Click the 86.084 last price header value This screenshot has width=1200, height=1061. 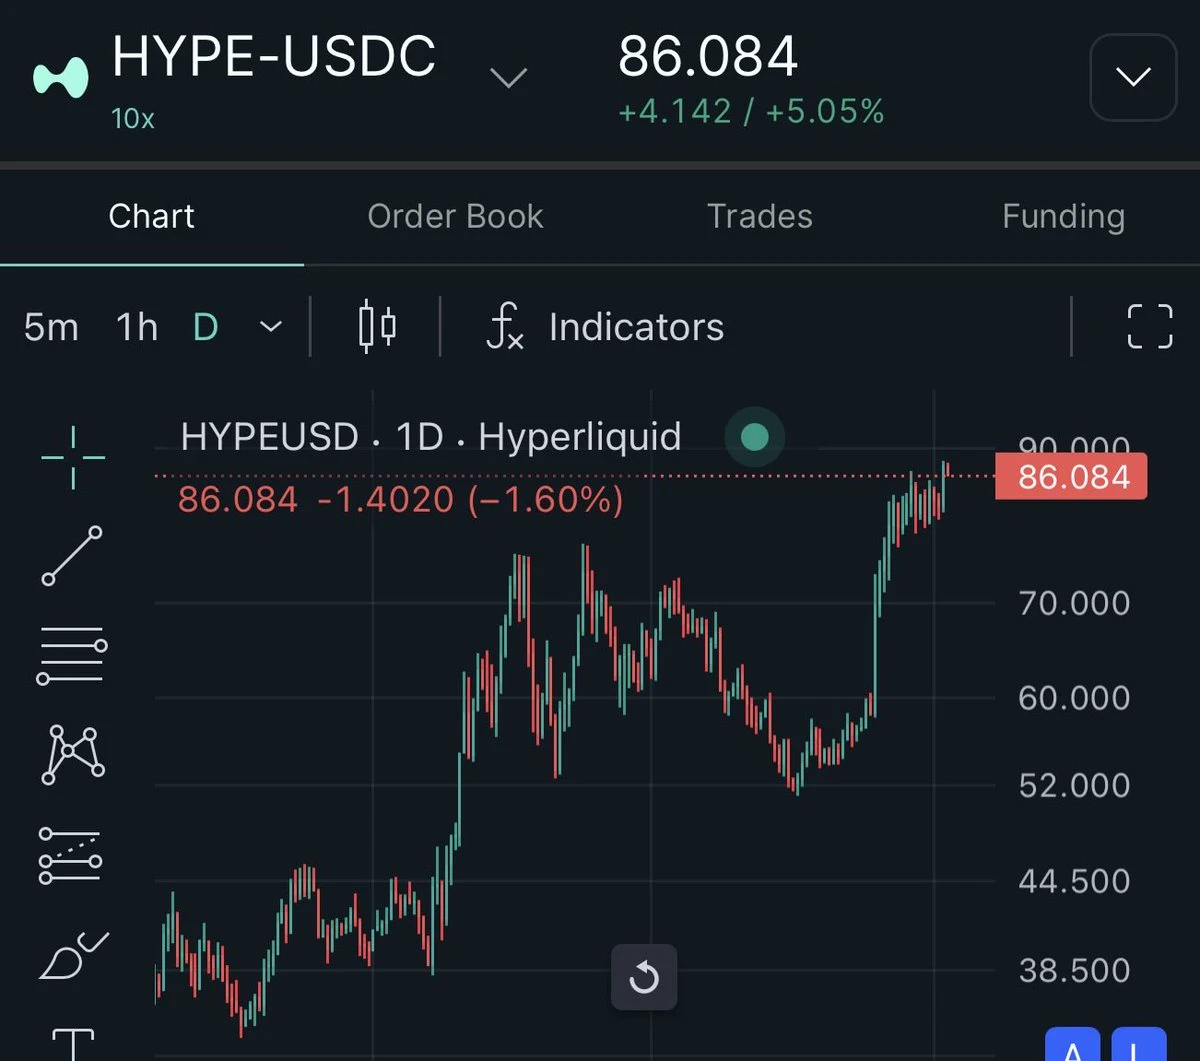click(708, 57)
